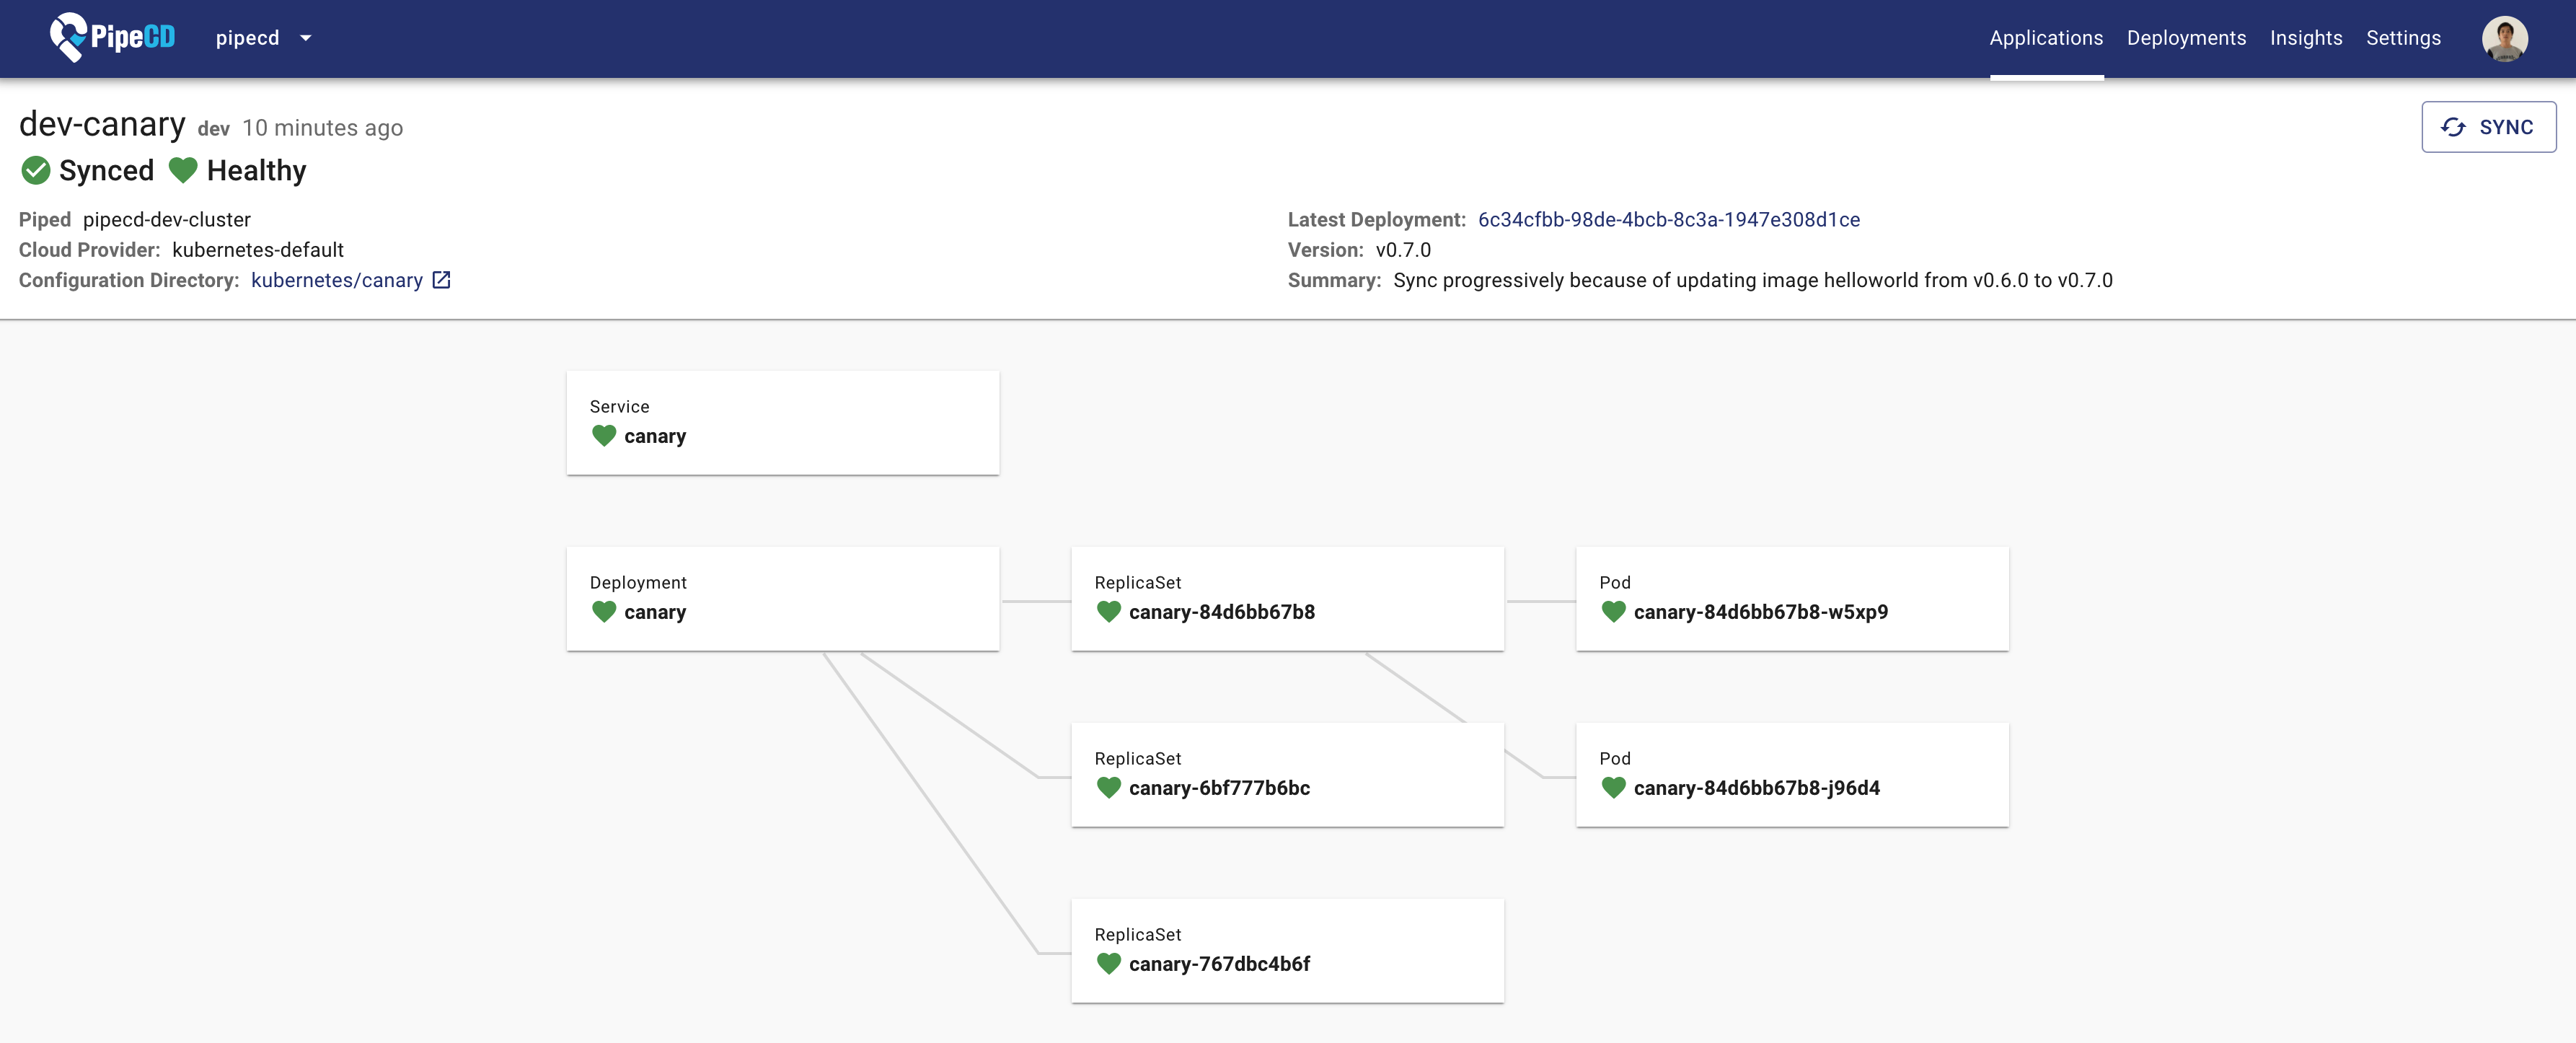Click the heart on ReplicaSet canary-84d6bb67b8
The height and width of the screenshot is (1043, 2576).
tap(1110, 612)
